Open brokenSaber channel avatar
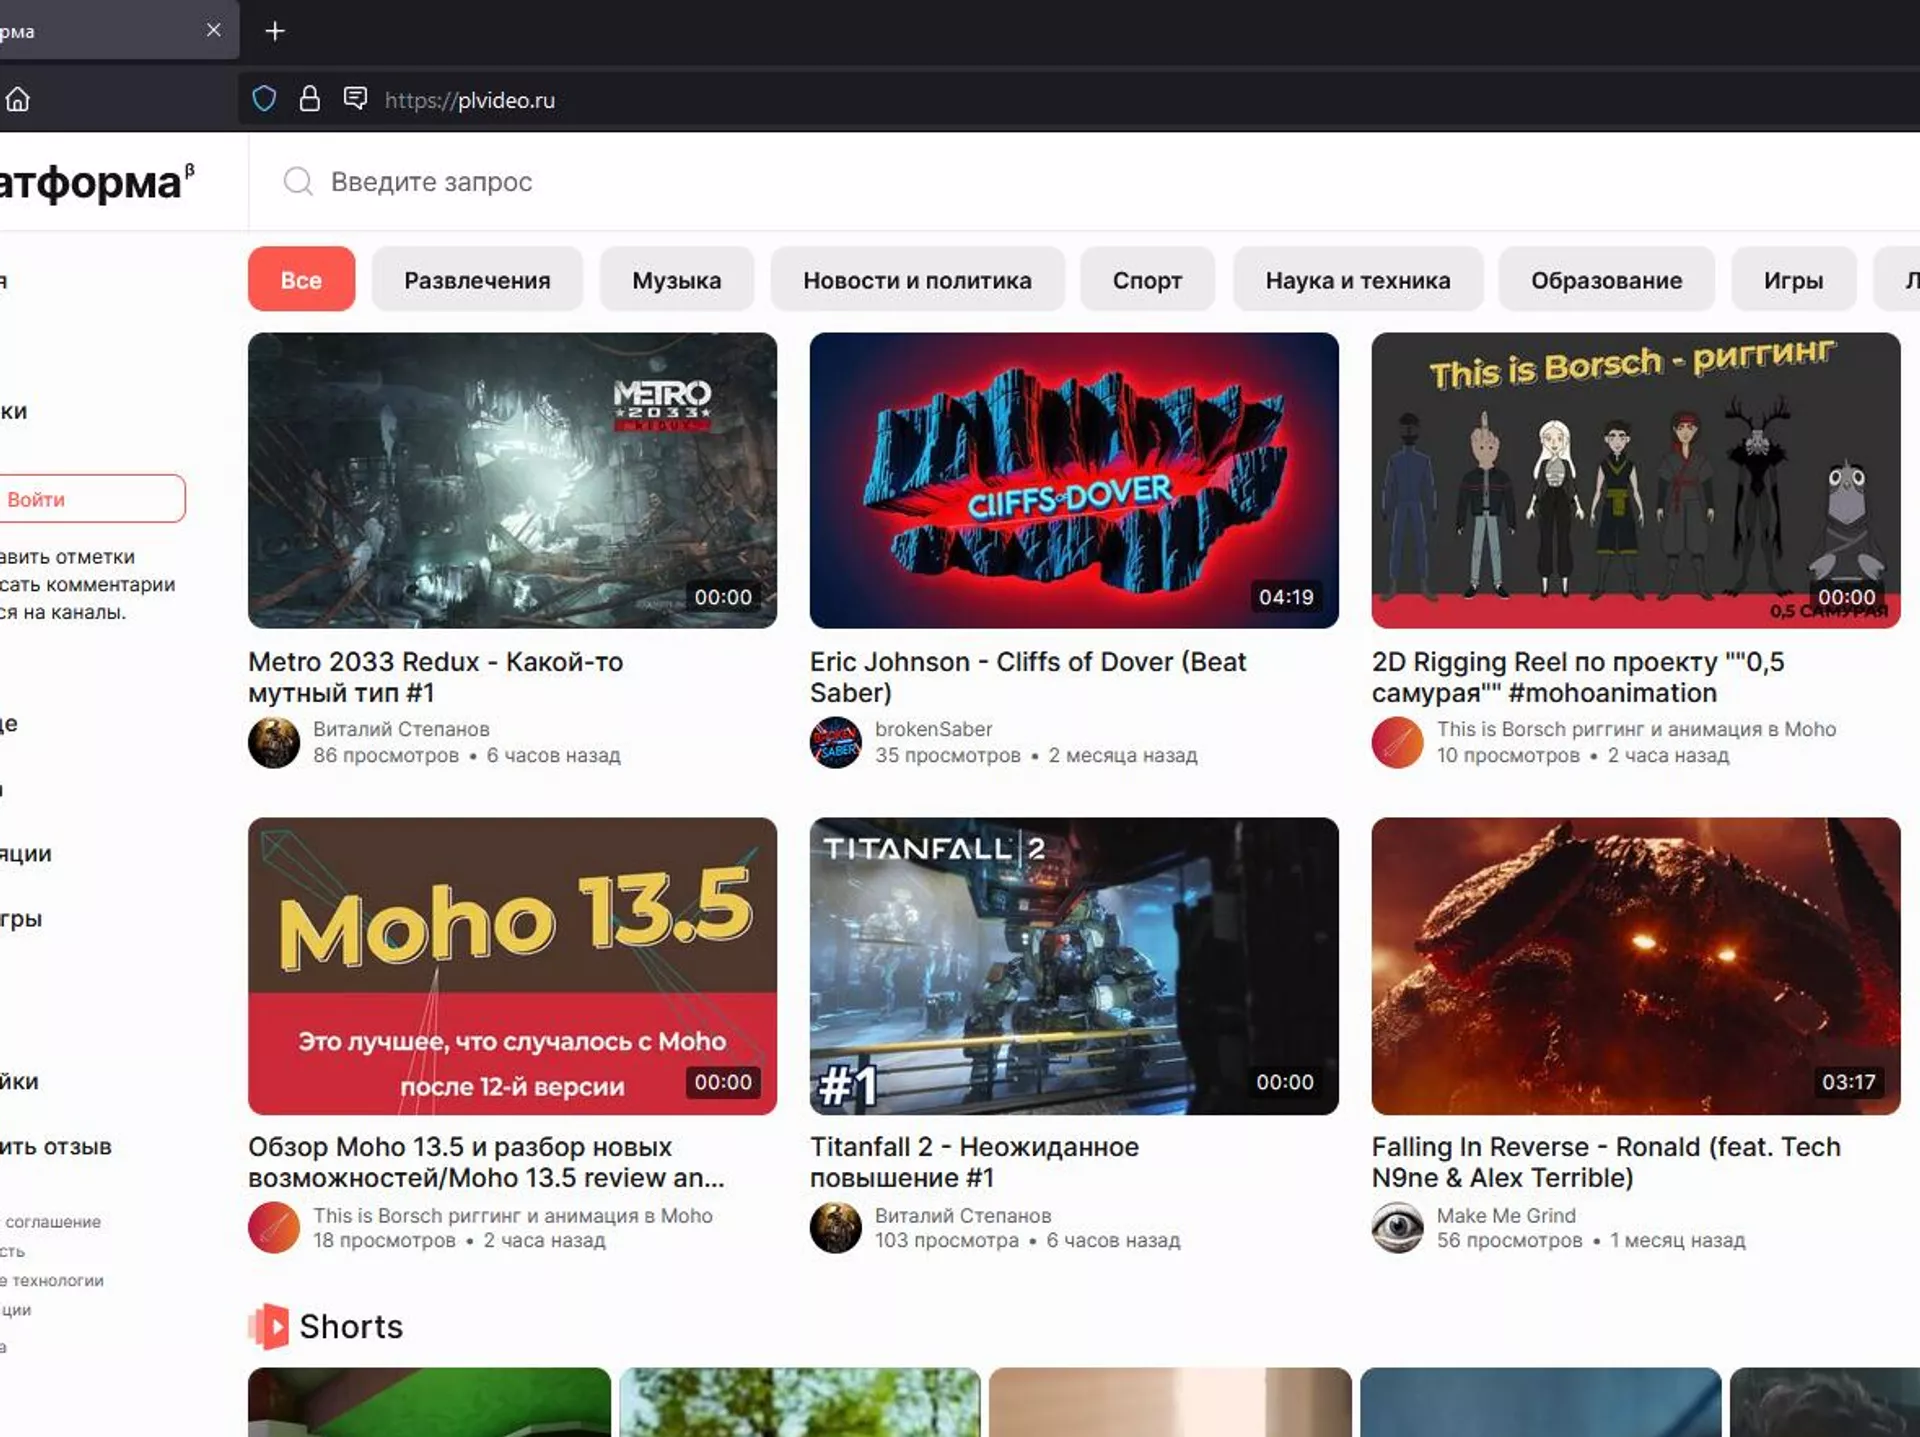Viewport: 1920px width, 1437px height. click(x=835, y=742)
